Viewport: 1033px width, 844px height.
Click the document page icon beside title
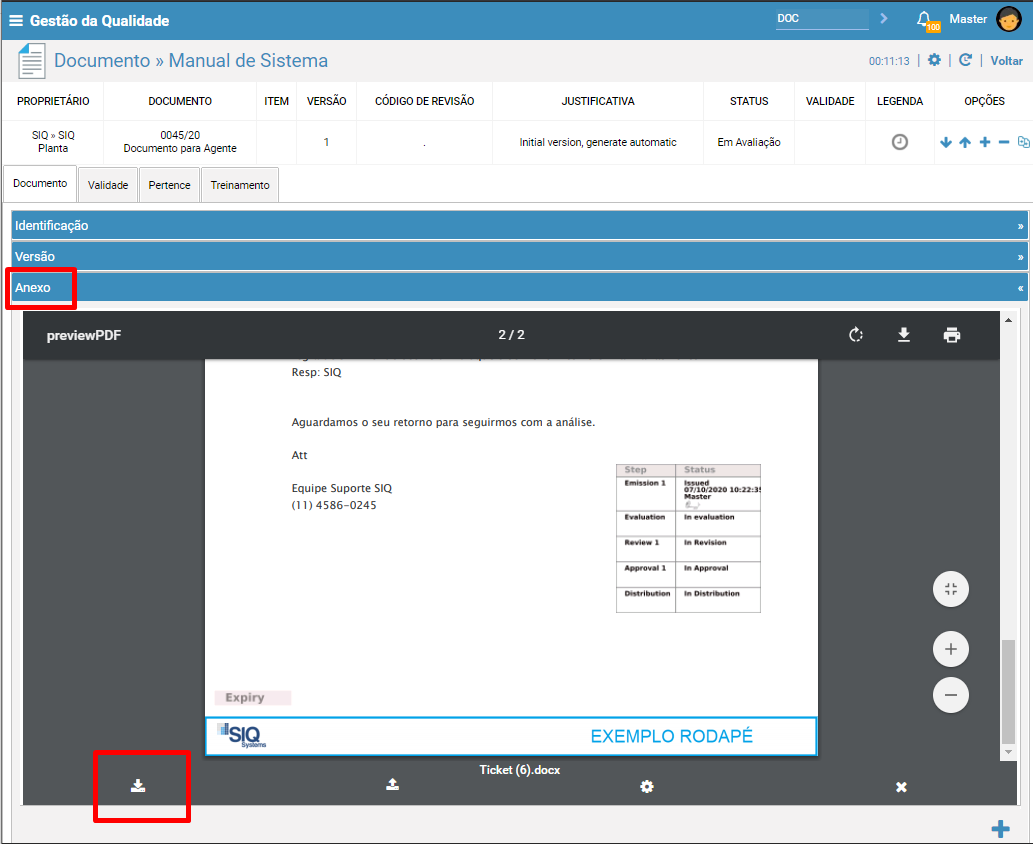[31, 61]
